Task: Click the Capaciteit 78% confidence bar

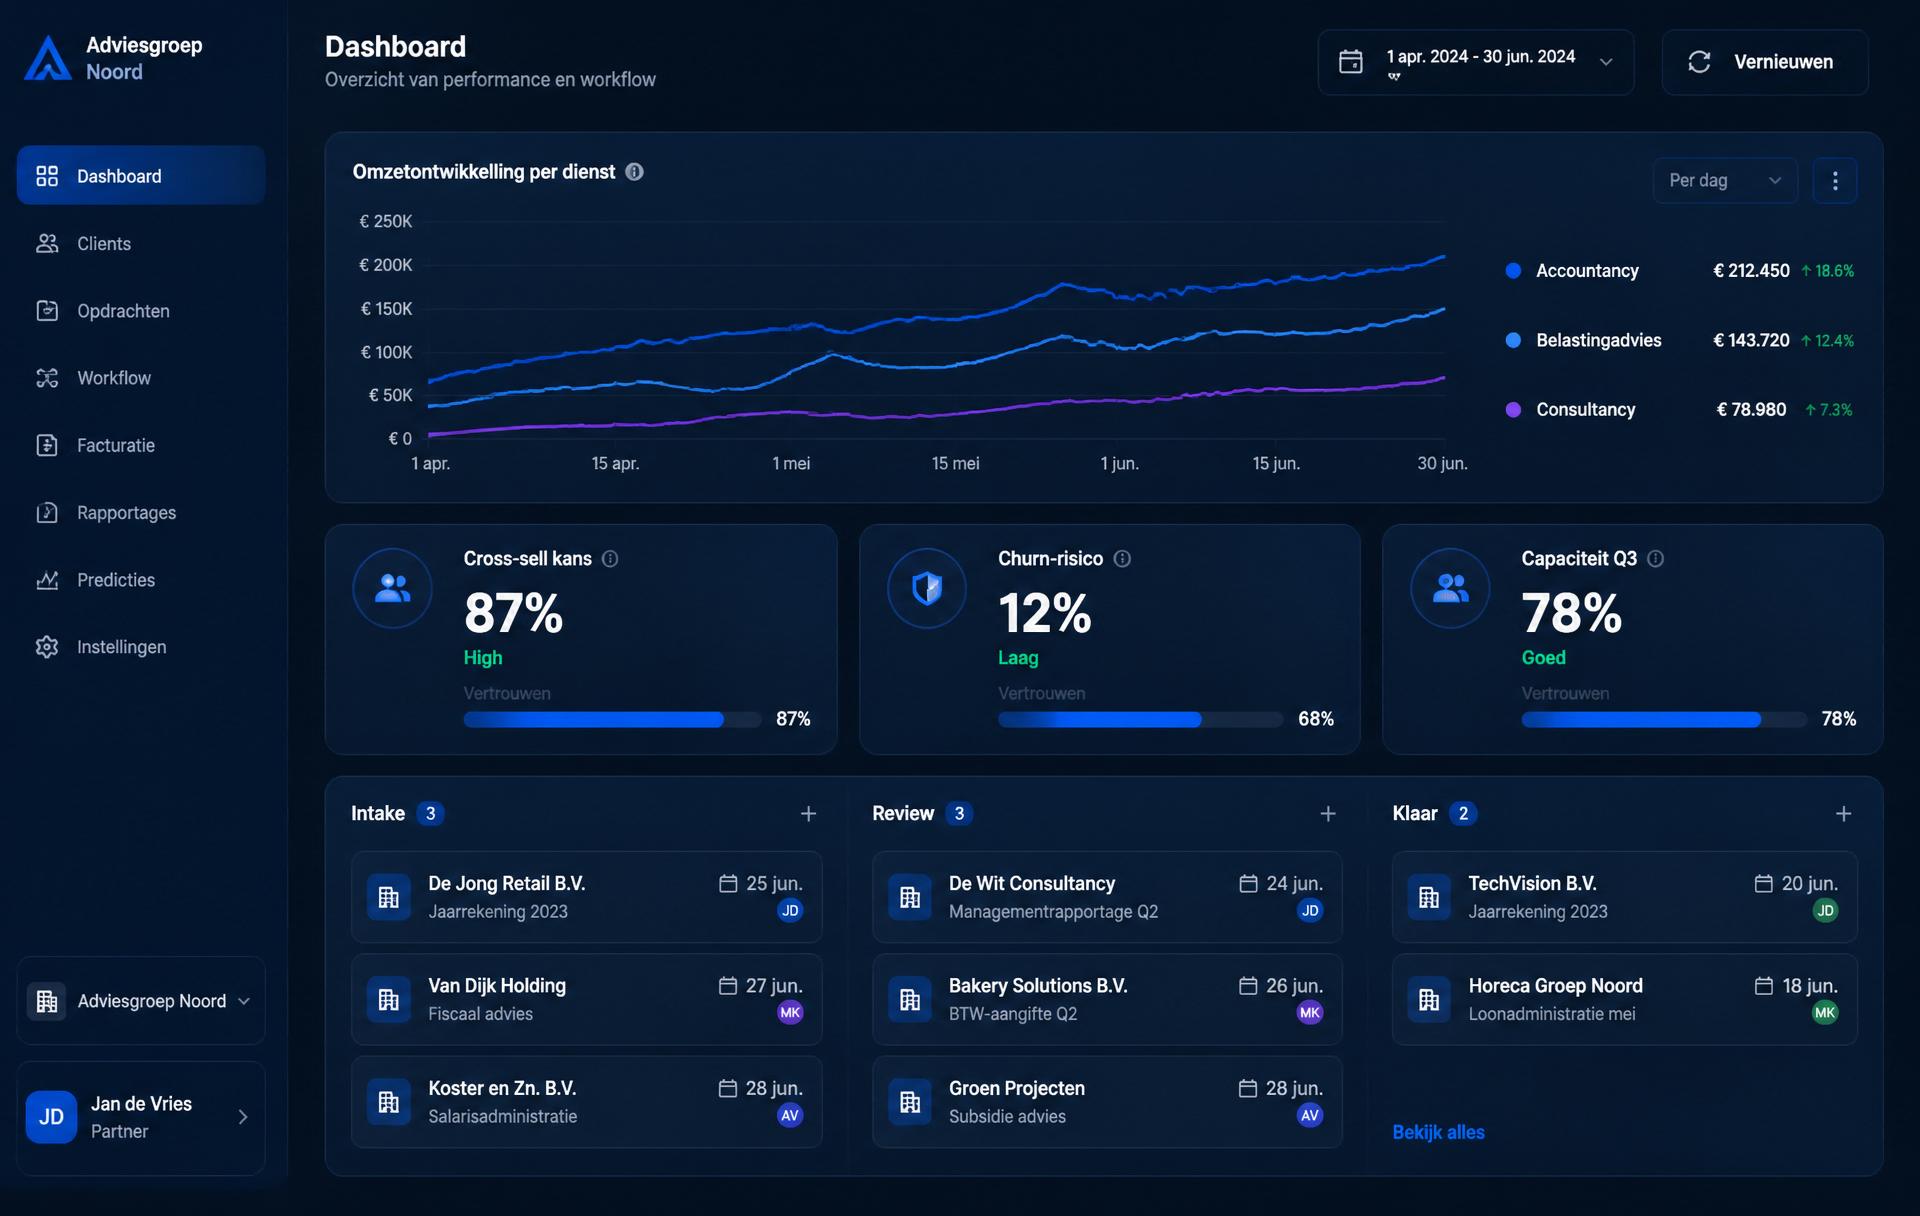Action: [1664, 720]
